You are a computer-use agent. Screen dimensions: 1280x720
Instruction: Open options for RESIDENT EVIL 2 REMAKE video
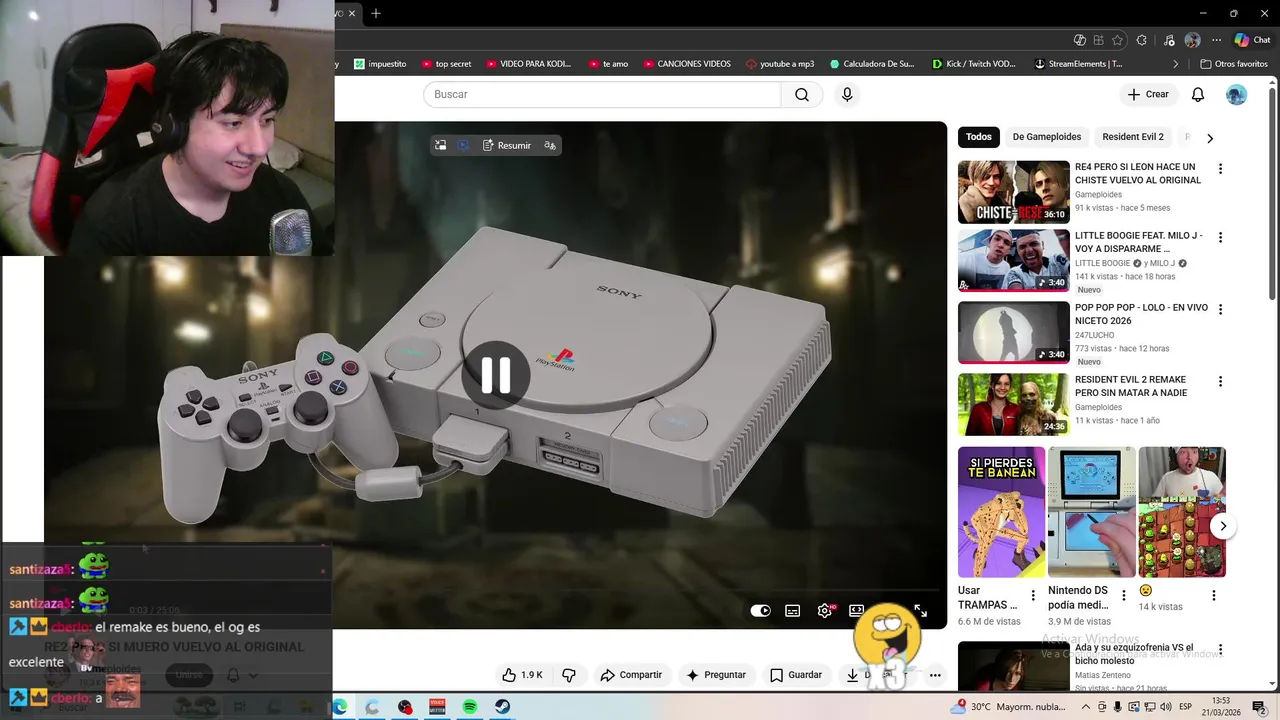click(1220, 382)
